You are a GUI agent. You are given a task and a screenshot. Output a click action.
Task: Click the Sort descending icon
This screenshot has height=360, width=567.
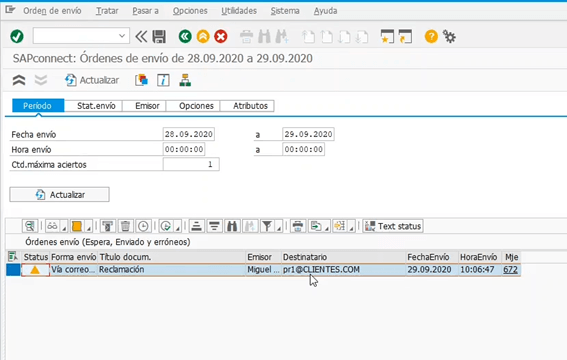pyautogui.click(x=214, y=226)
